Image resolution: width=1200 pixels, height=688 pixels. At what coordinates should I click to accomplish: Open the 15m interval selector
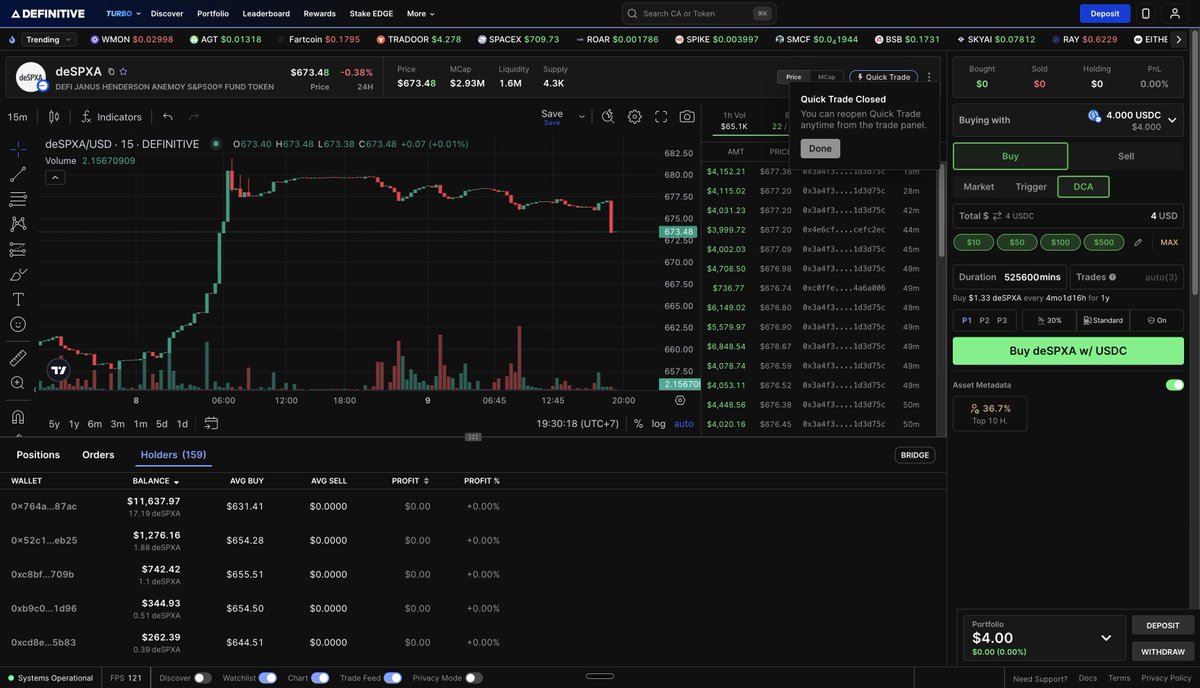click(x=17, y=117)
